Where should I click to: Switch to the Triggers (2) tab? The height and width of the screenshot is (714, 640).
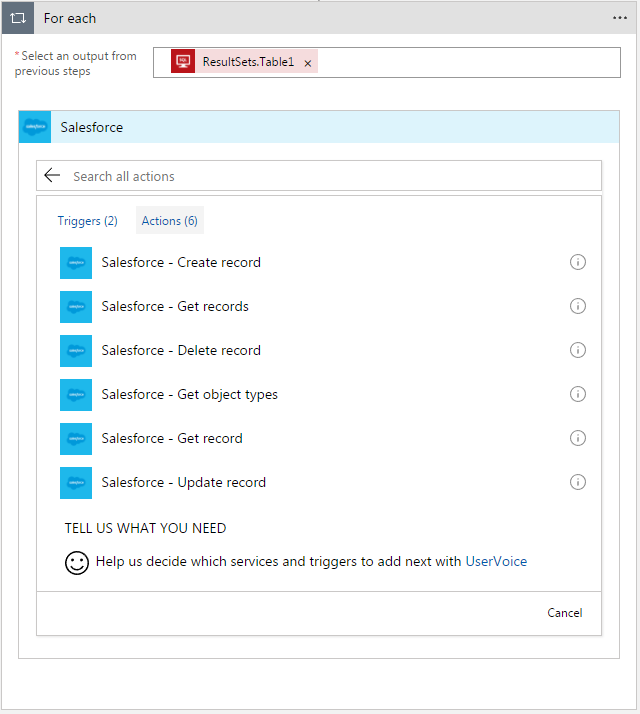point(87,221)
